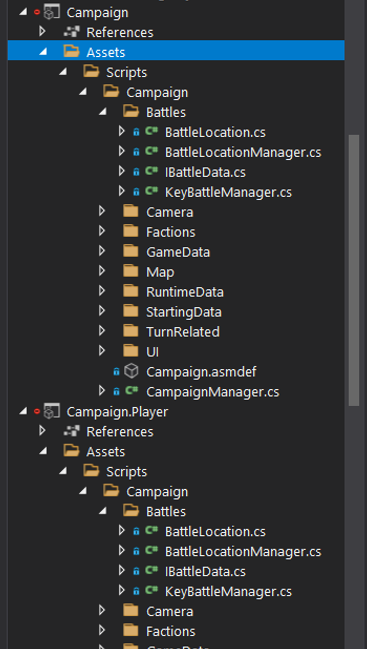Select the UI folder label
The image size is (367, 649).
[152, 352]
